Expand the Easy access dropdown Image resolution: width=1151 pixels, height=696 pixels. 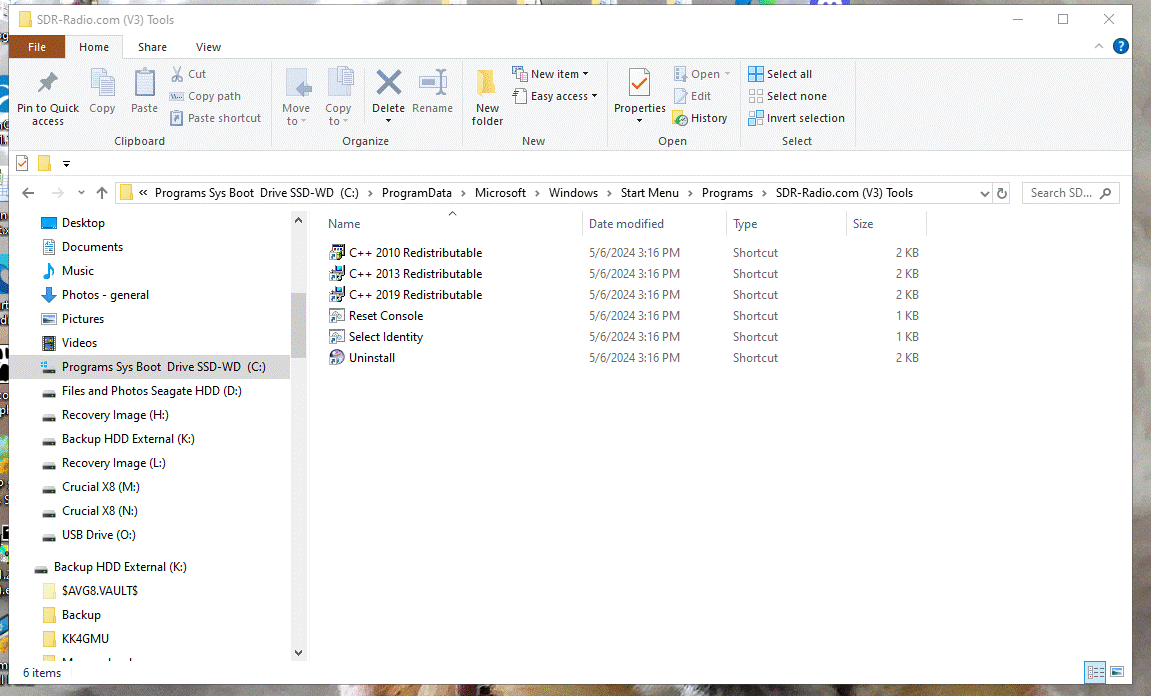coord(555,96)
